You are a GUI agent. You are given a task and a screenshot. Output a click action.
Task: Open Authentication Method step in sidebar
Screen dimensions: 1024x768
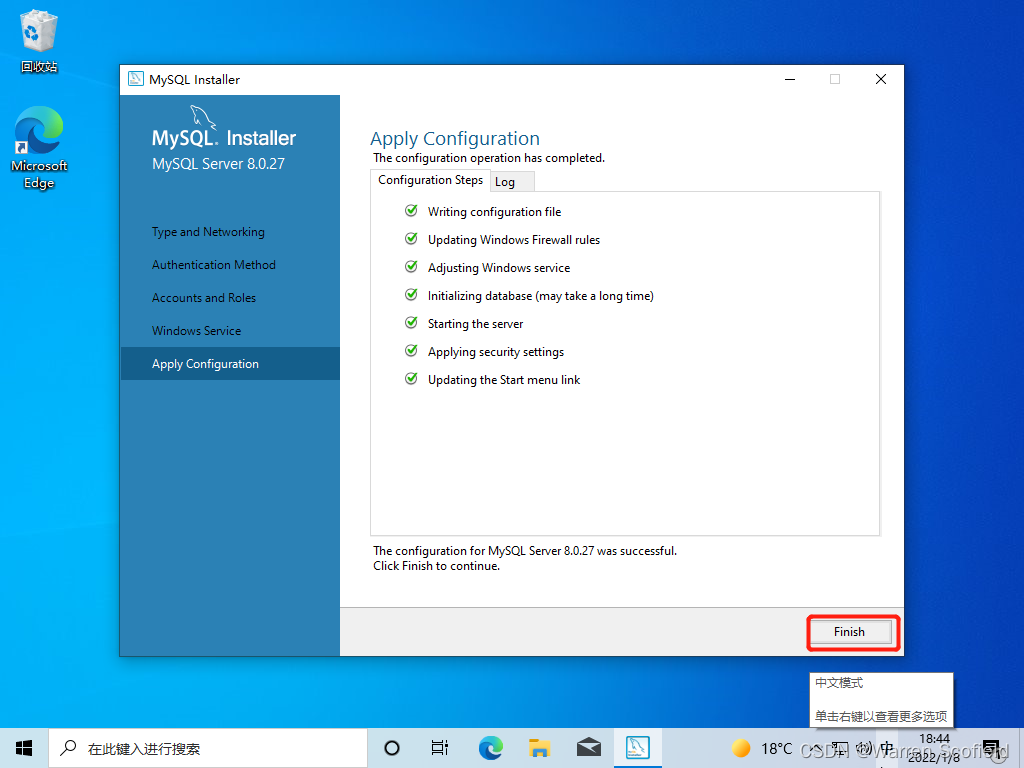[214, 264]
